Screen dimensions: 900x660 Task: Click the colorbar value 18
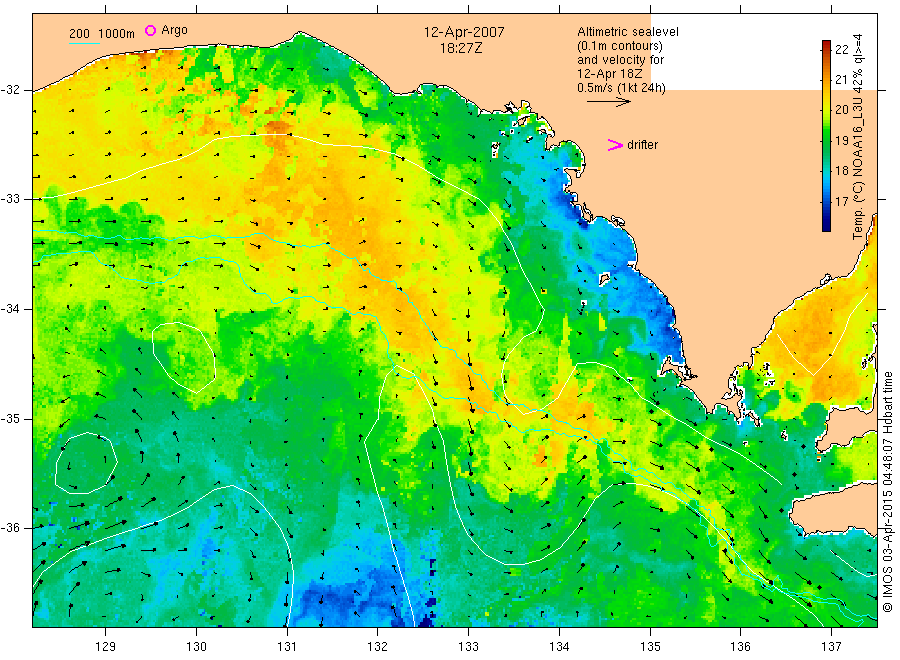pos(841,170)
